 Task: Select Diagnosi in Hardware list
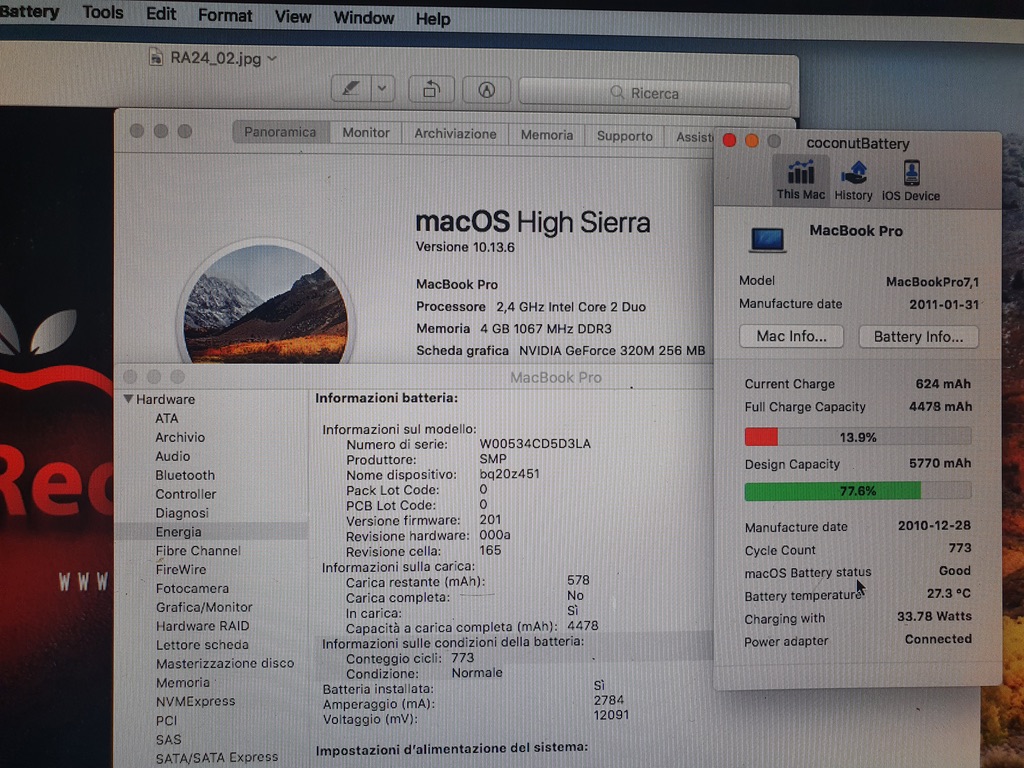click(x=182, y=513)
